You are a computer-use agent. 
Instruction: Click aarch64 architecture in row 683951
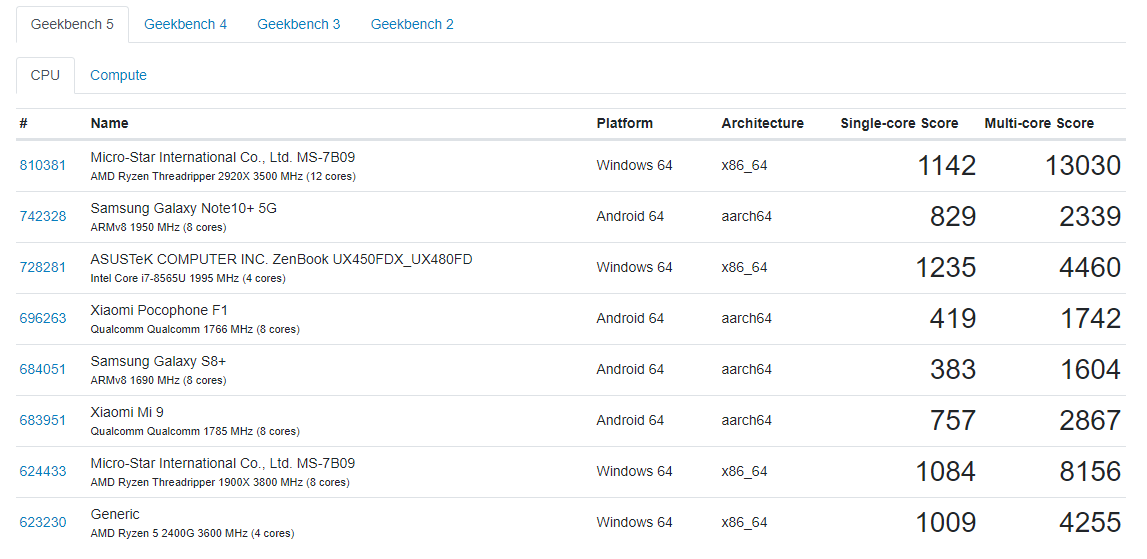click(x=747, y=421)
